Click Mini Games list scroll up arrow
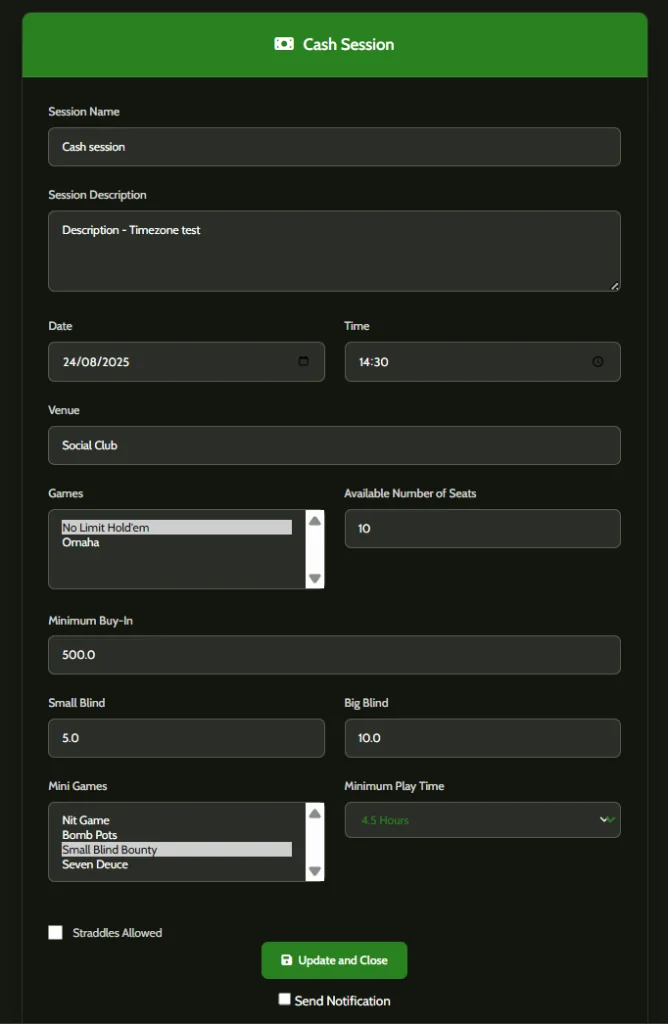Image resolution: width=668 pixels, height=1024 pixels. coord(315,814)
